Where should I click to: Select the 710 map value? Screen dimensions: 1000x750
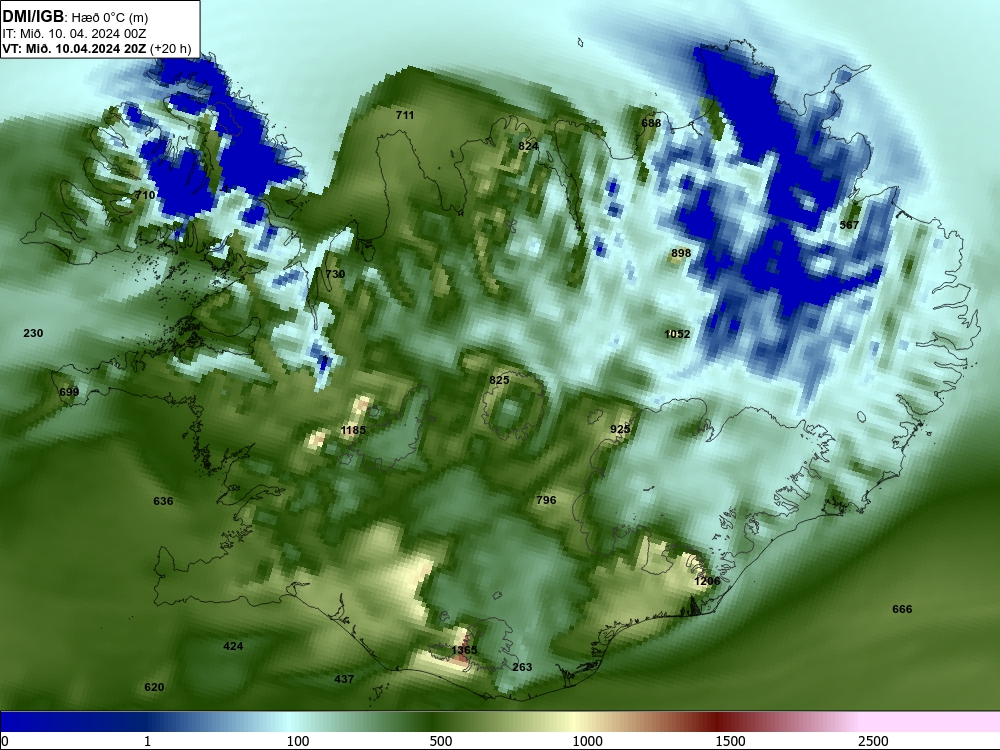click(x=145, y=195)
